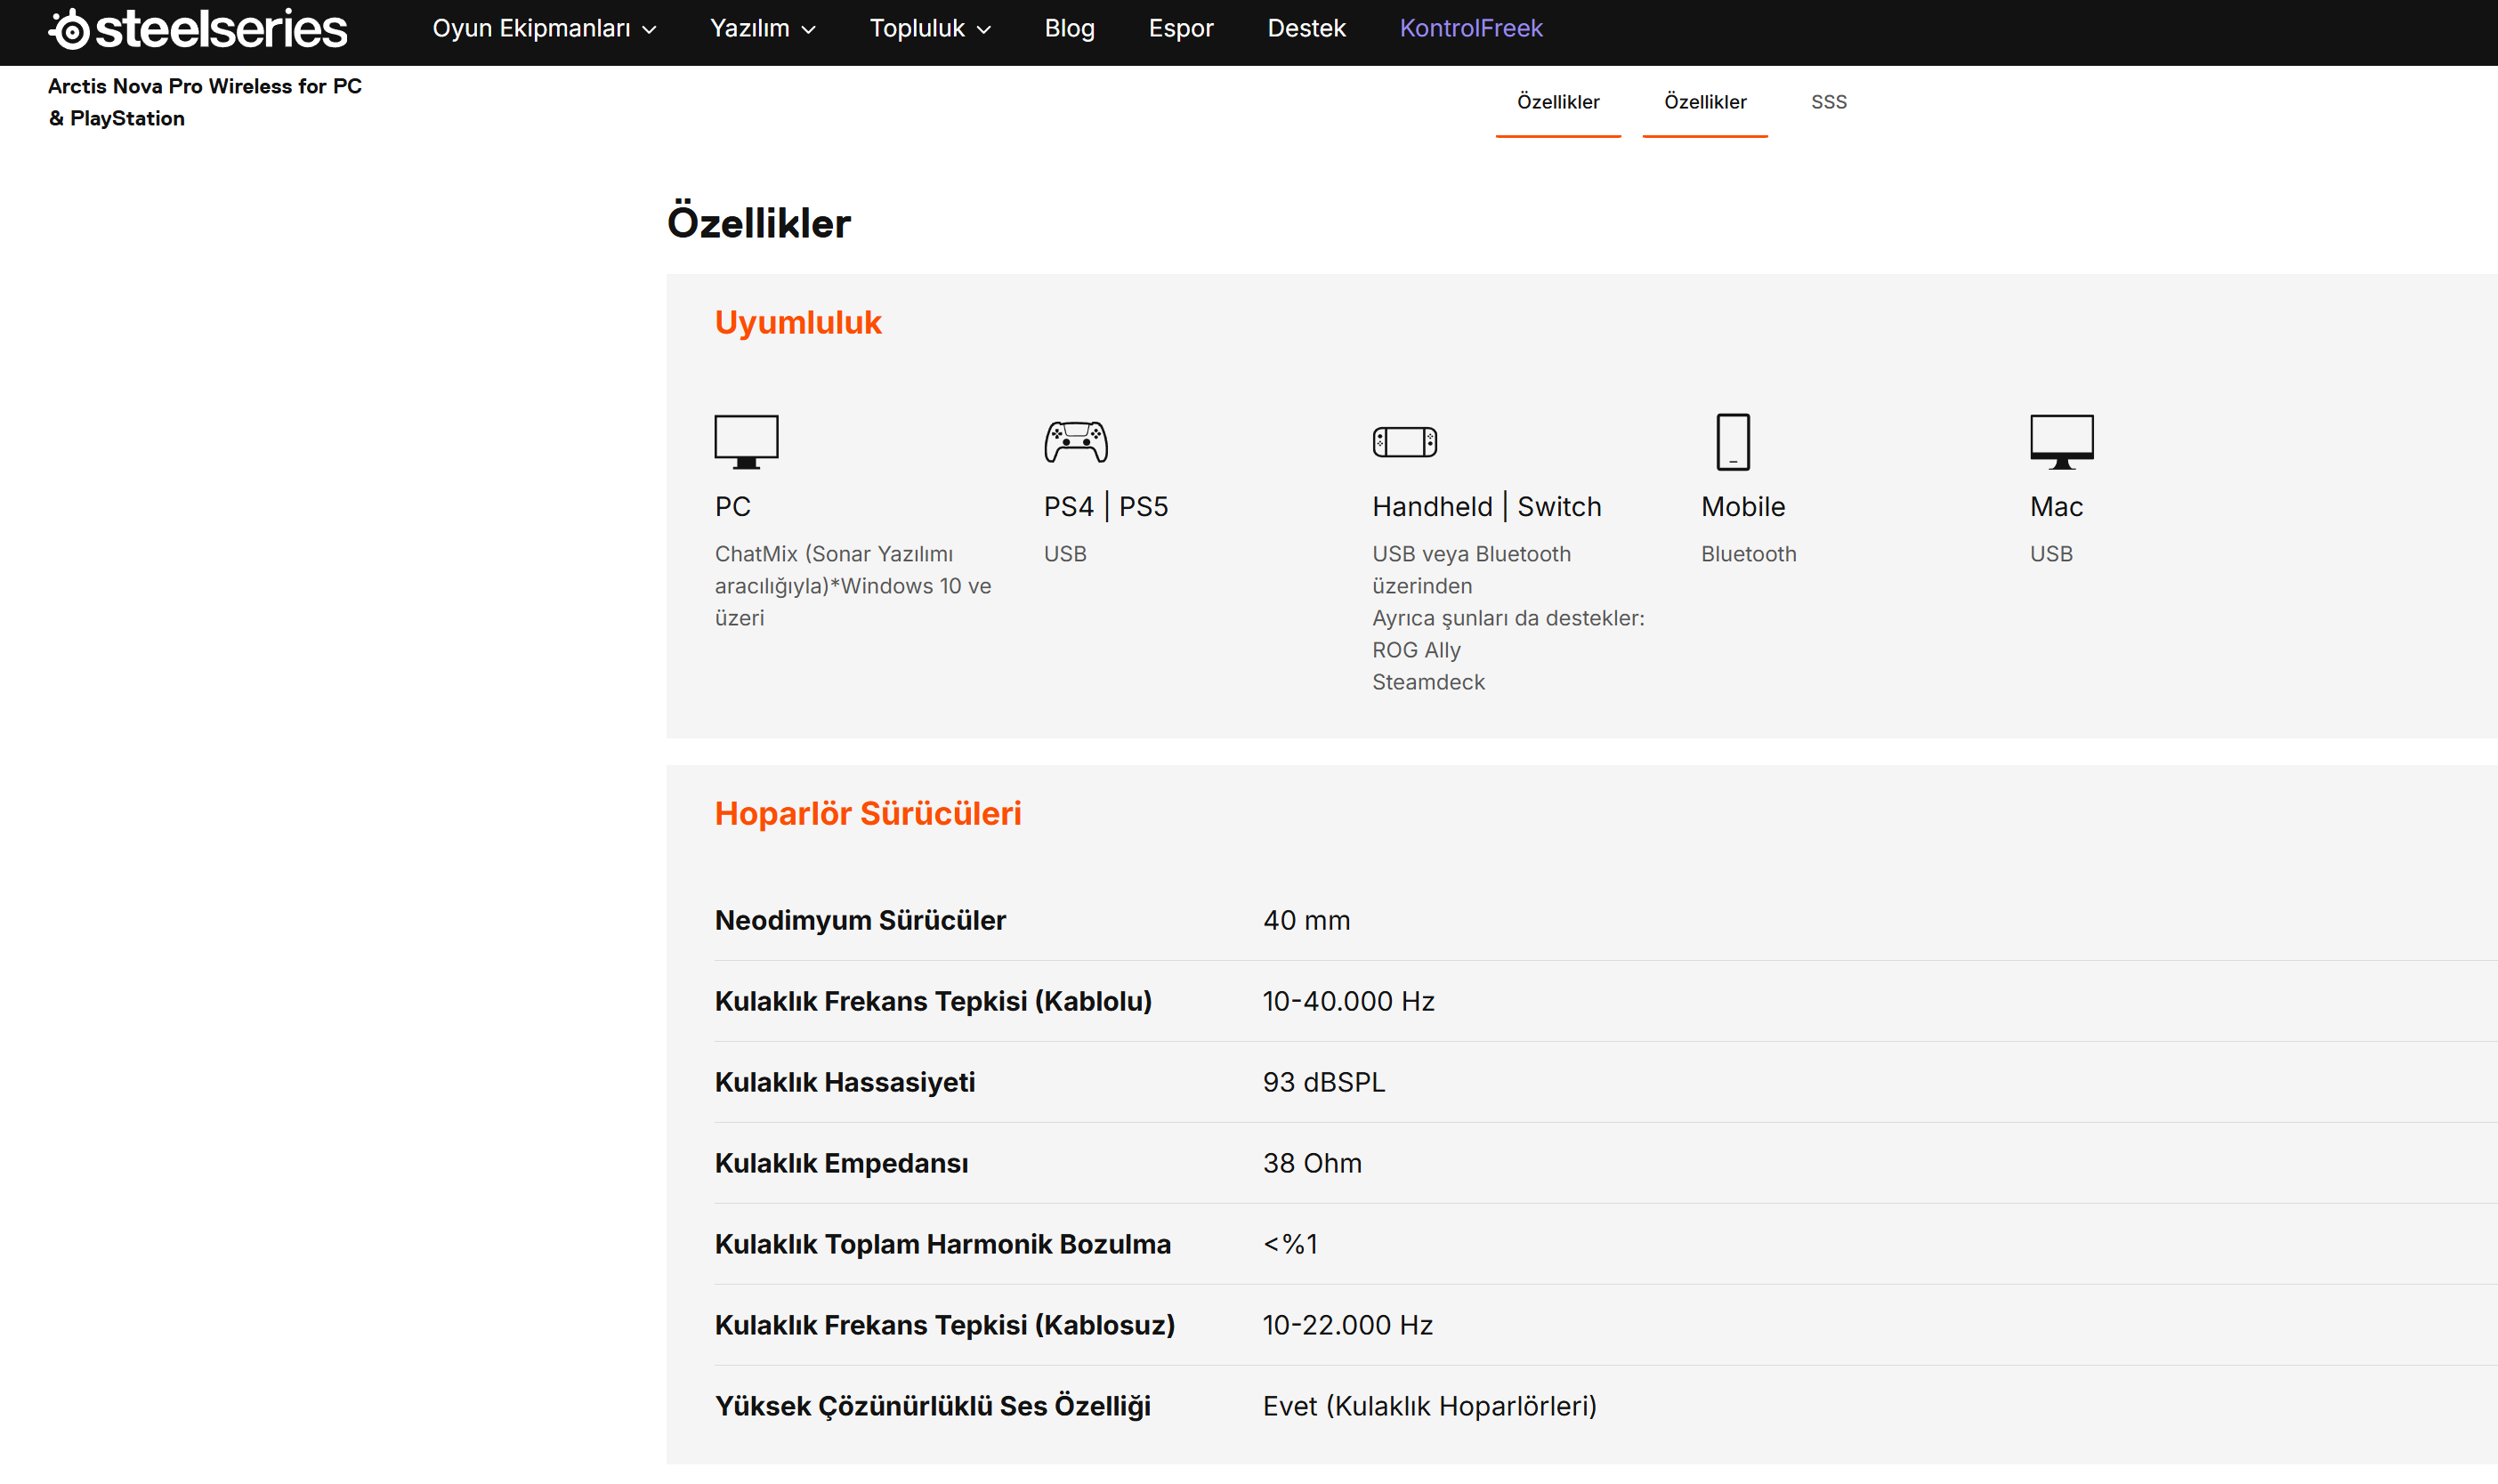This screenshot has height=1484, width=2498.
Task: Click the Mobile phone icon
Action: pyautogui.click(x=1733, y=441)
